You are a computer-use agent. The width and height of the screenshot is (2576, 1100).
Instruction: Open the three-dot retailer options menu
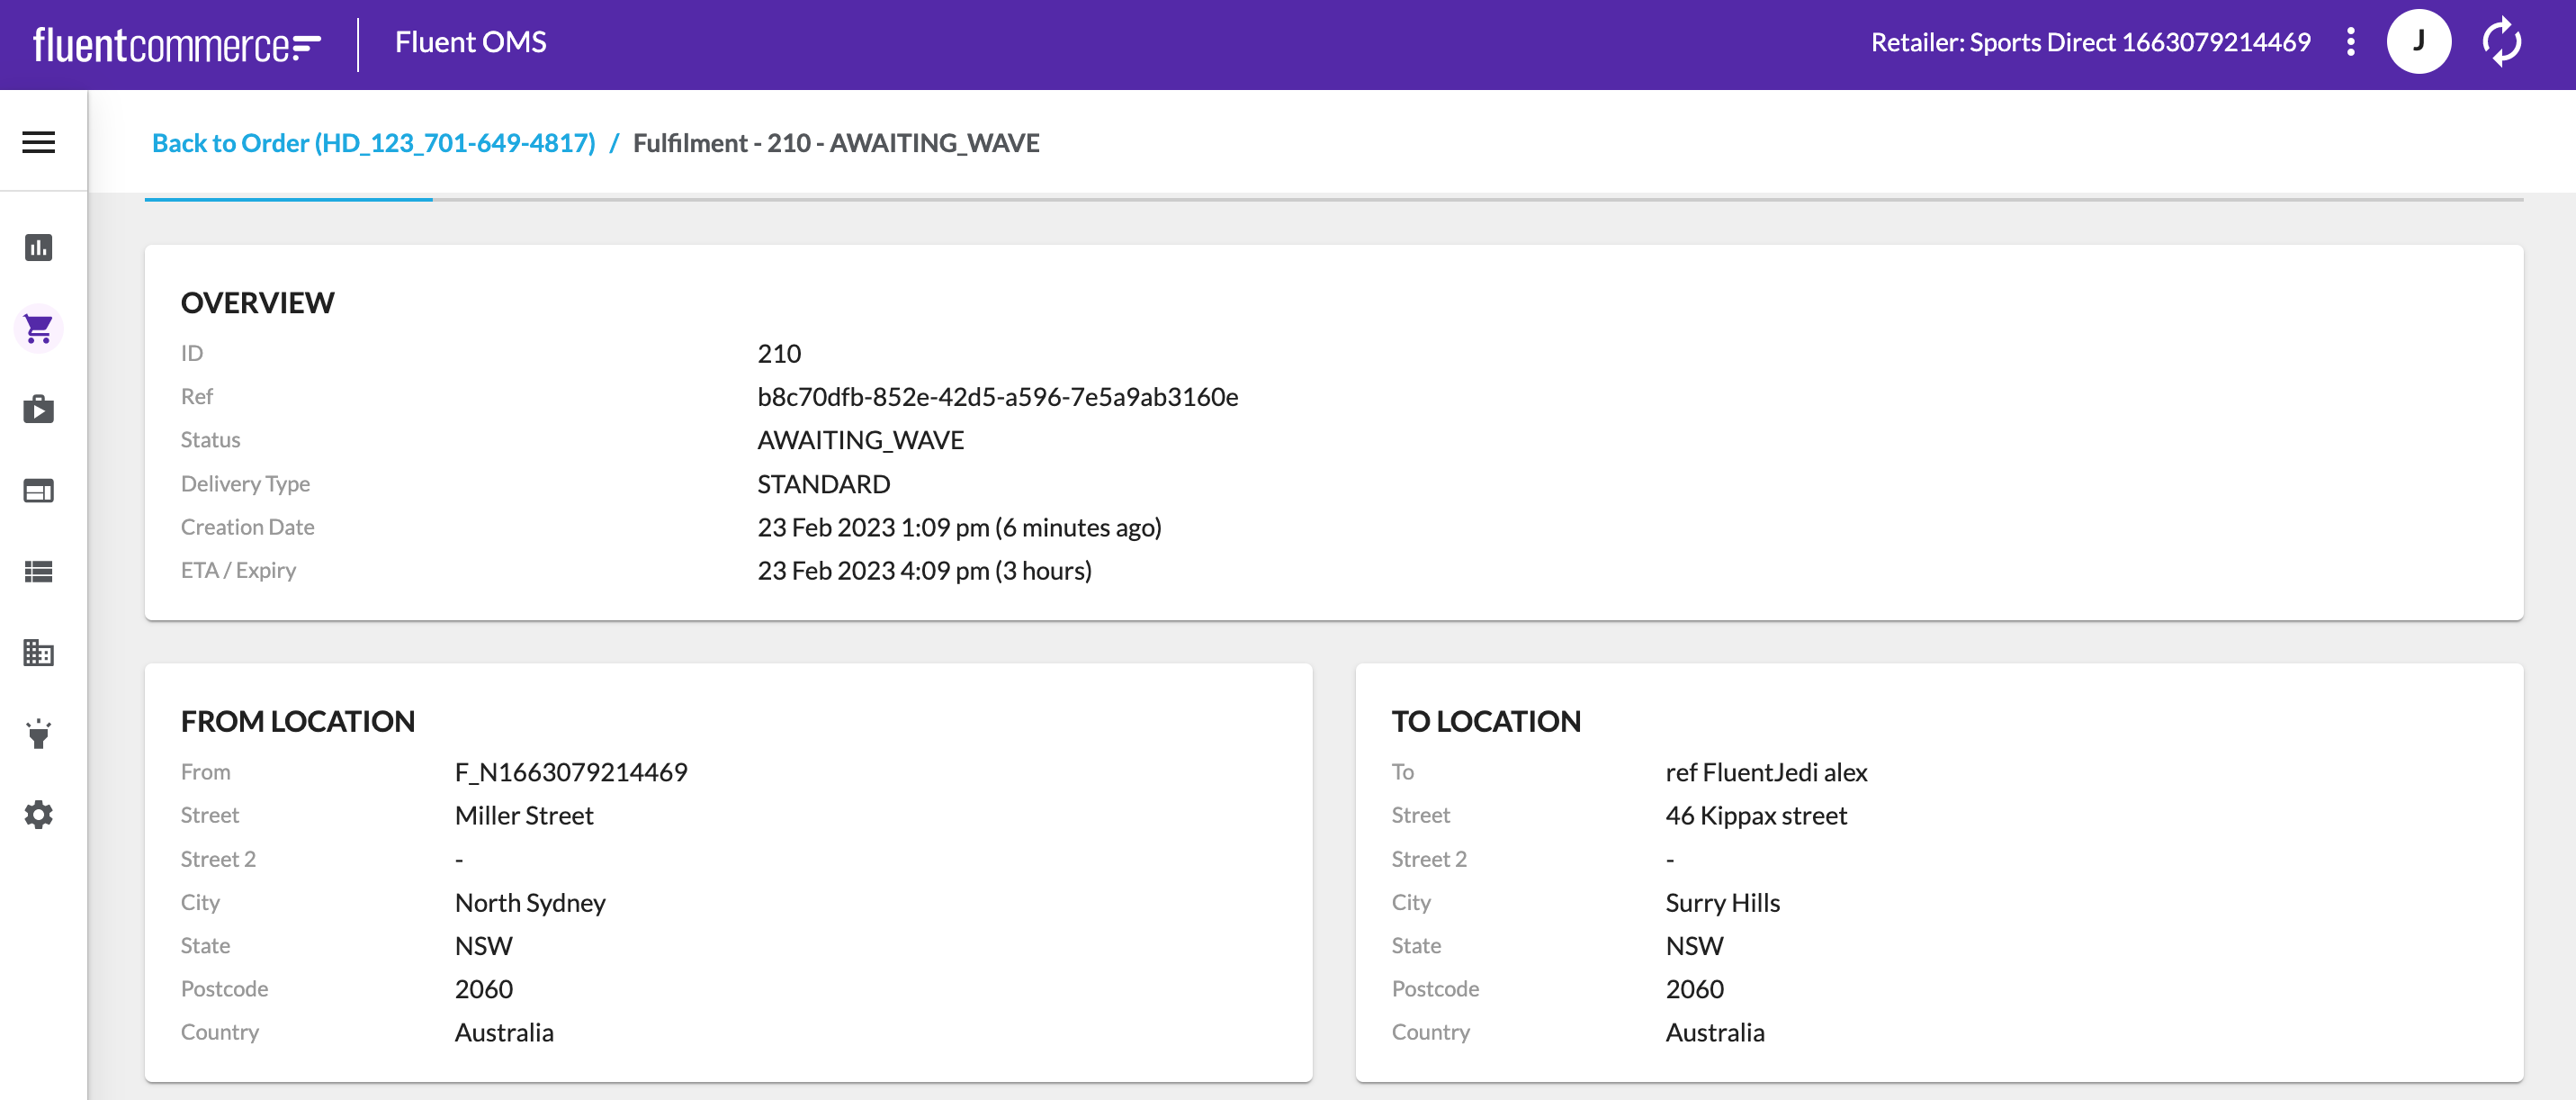click(2351, 42)
